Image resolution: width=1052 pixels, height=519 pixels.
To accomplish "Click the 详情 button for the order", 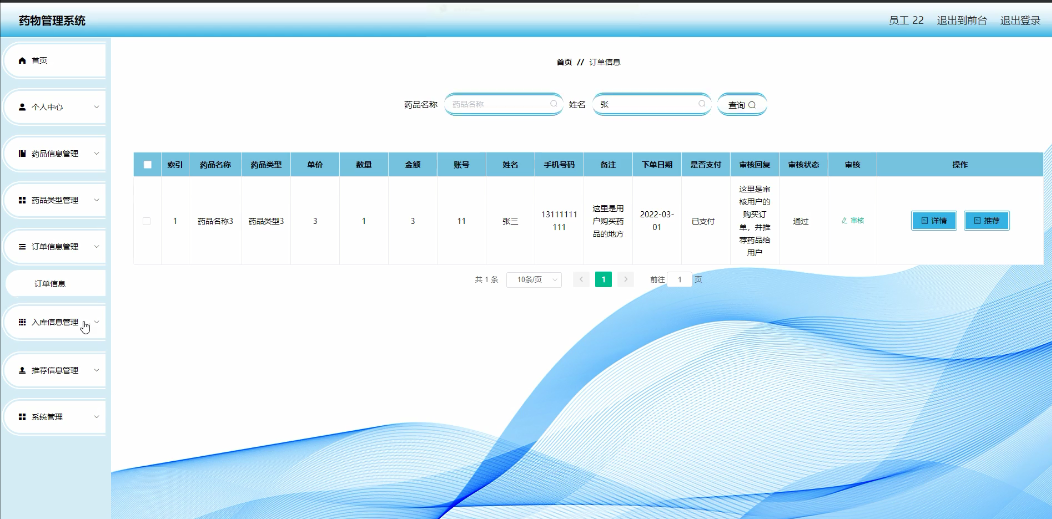I will [933, 221].
